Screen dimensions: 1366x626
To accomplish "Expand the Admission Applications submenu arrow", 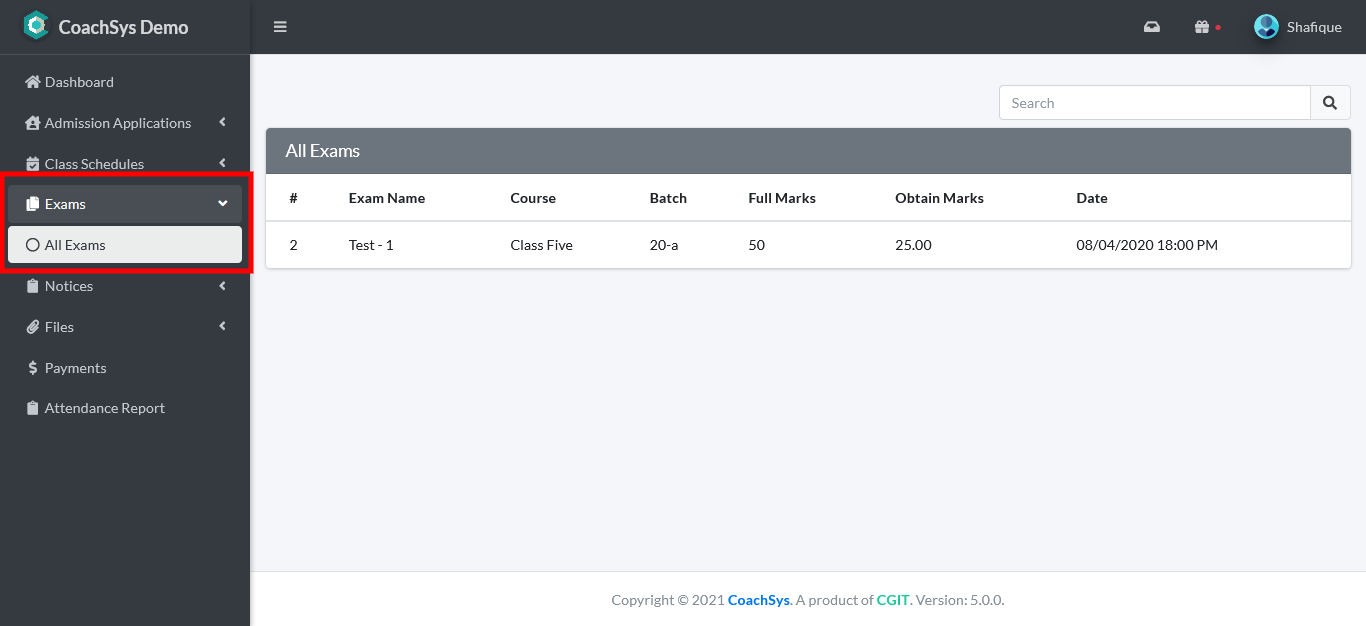I will click(222, 123).
